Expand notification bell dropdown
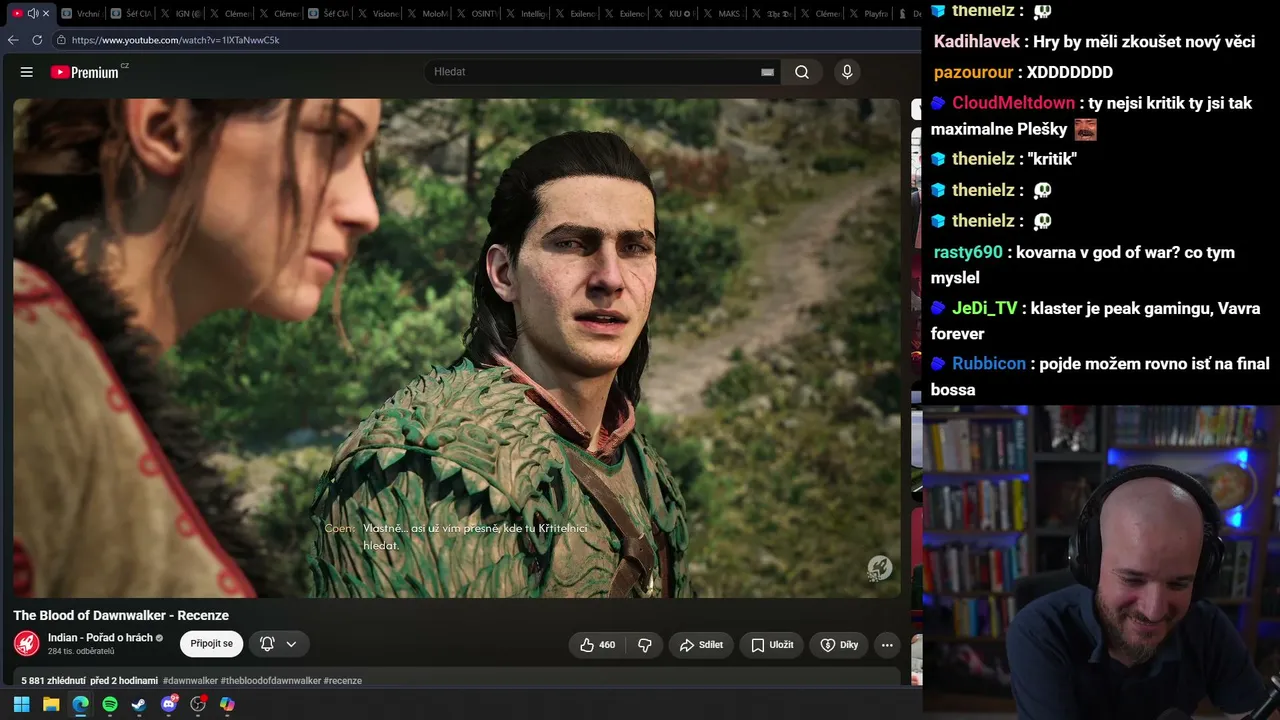The height and width of the screenshot is (720, 1280). 279,644
